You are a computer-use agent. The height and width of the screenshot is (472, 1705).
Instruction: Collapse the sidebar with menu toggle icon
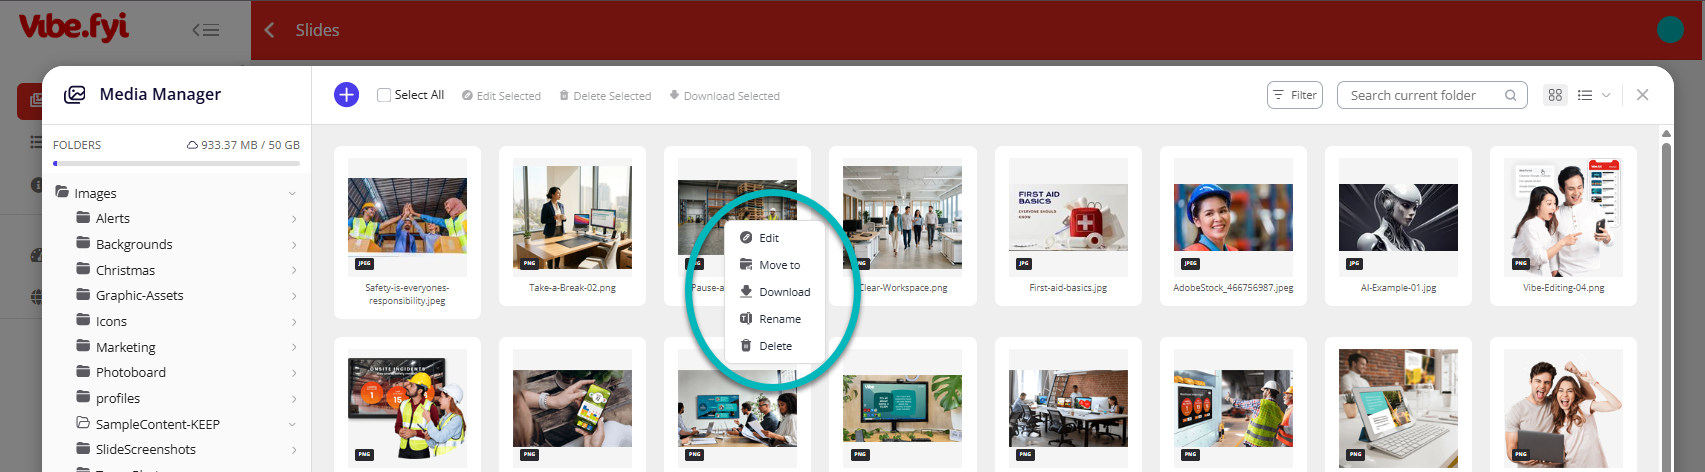pos(206,30)
